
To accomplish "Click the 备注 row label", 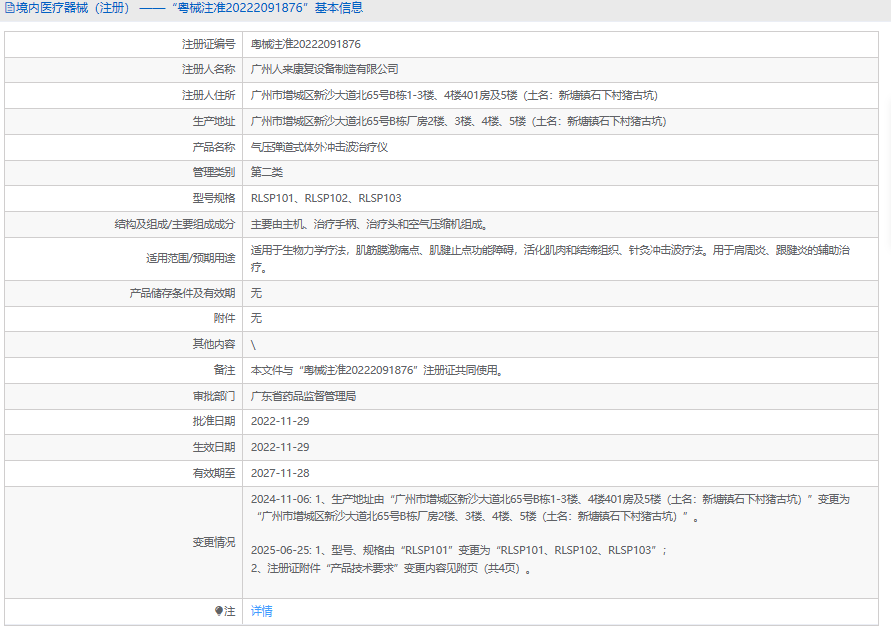I will [x=224, y=371].
